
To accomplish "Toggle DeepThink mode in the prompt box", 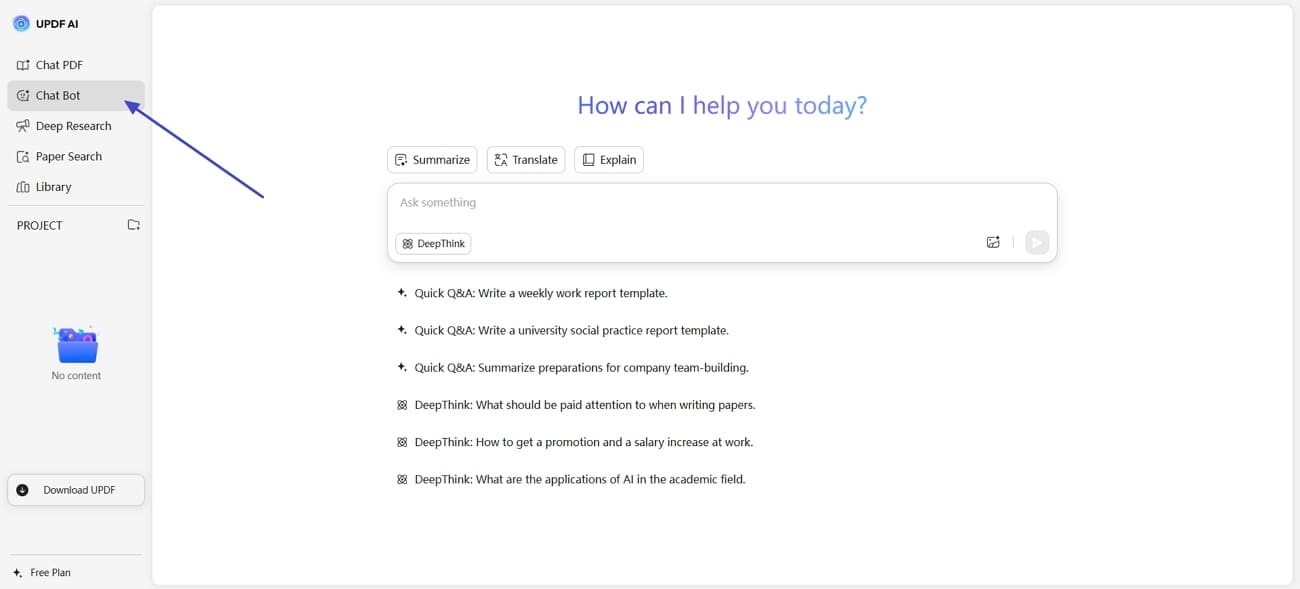I will (433, 243).
